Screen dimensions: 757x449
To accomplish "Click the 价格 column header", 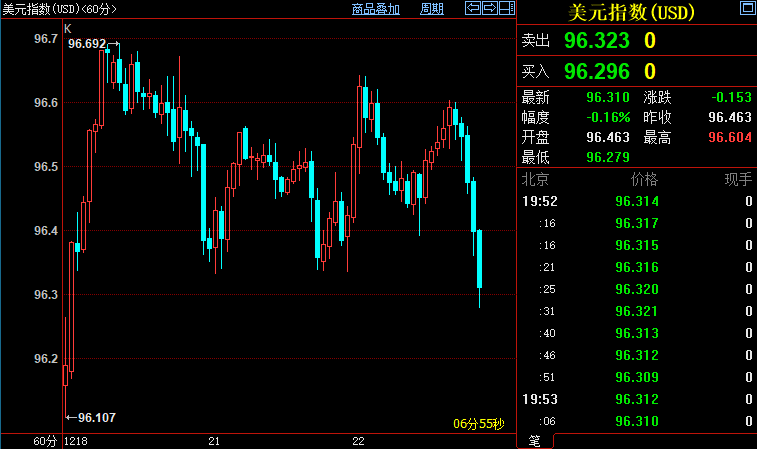I will click(644, 180).
